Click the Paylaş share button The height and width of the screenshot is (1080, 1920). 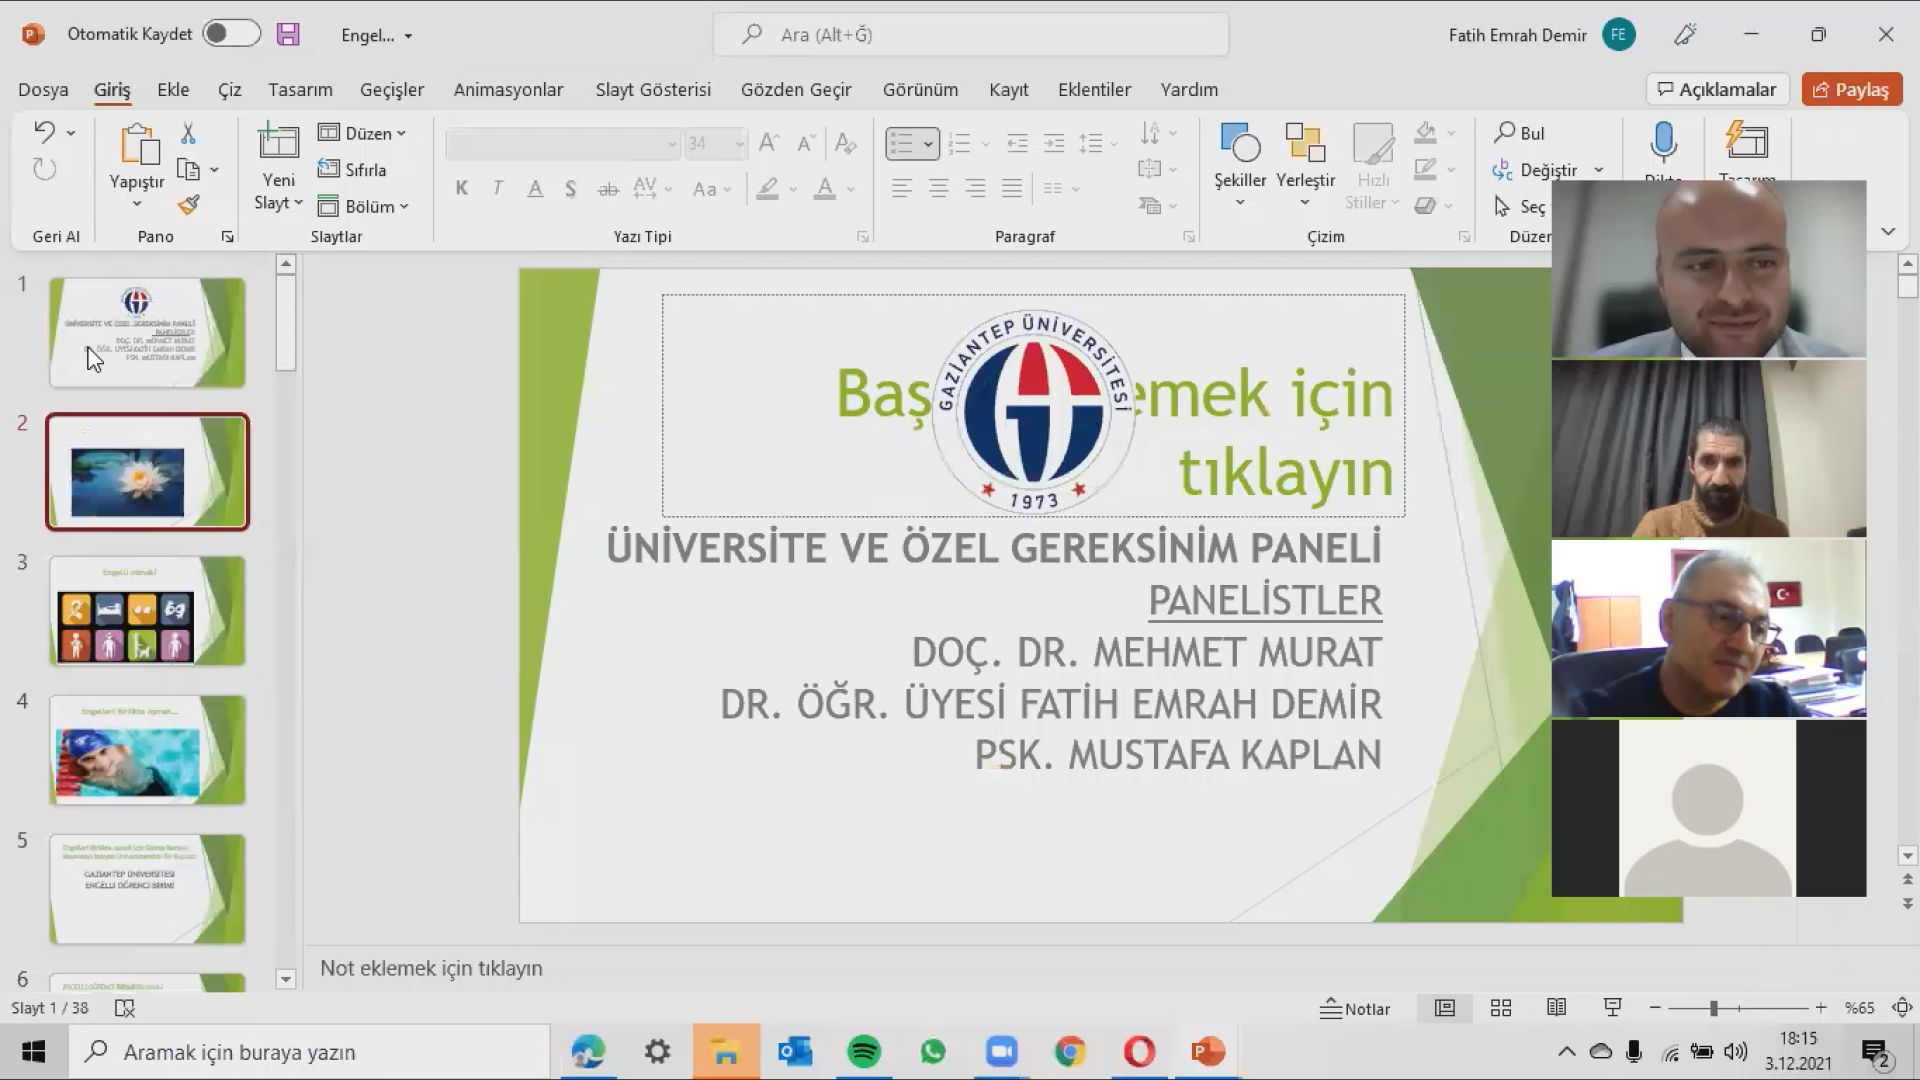coord(1851,89)
